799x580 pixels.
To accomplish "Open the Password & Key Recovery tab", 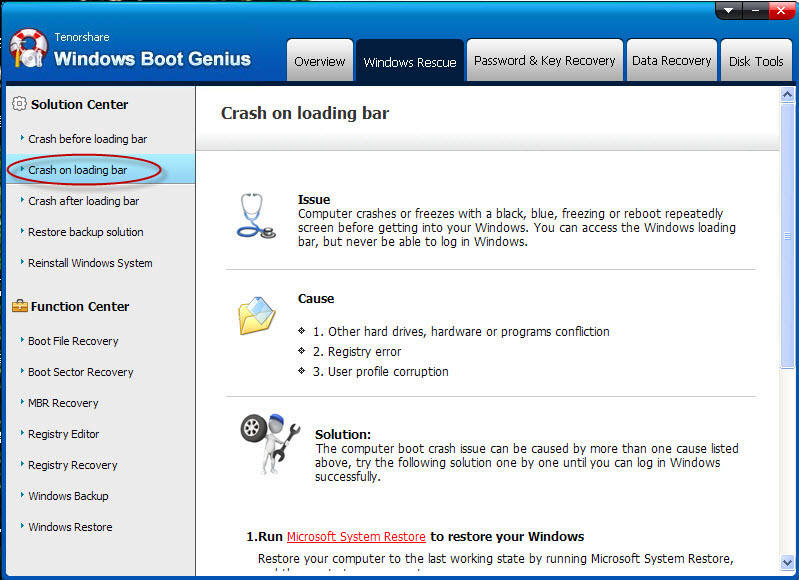I will (545, 61).
